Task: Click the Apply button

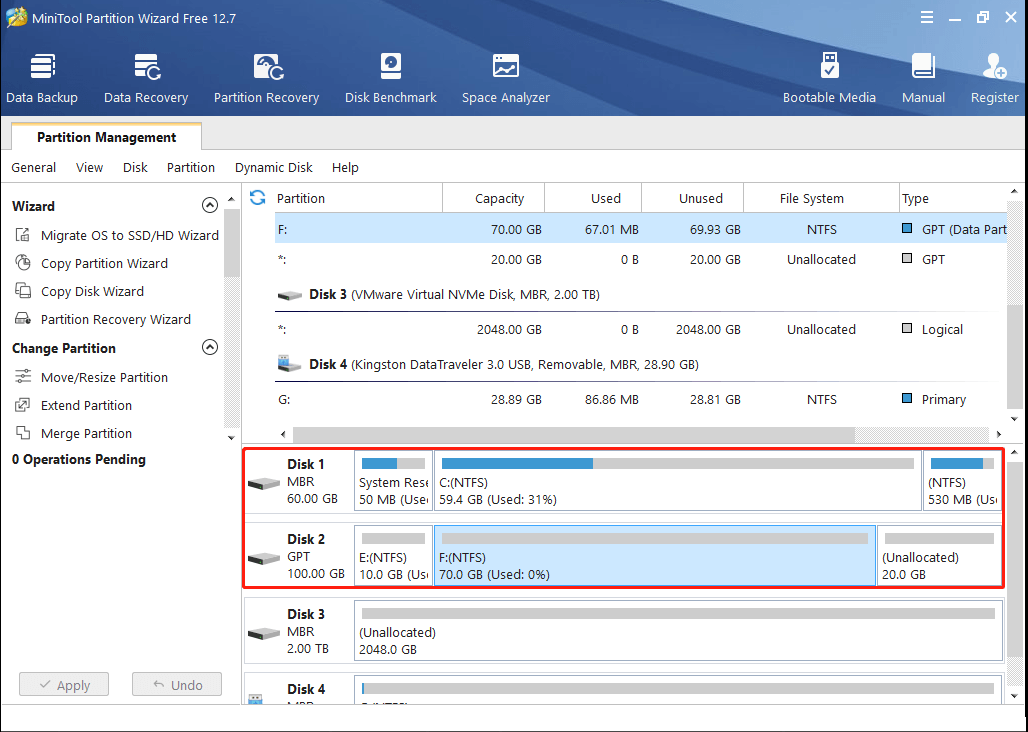Action: 64,684
